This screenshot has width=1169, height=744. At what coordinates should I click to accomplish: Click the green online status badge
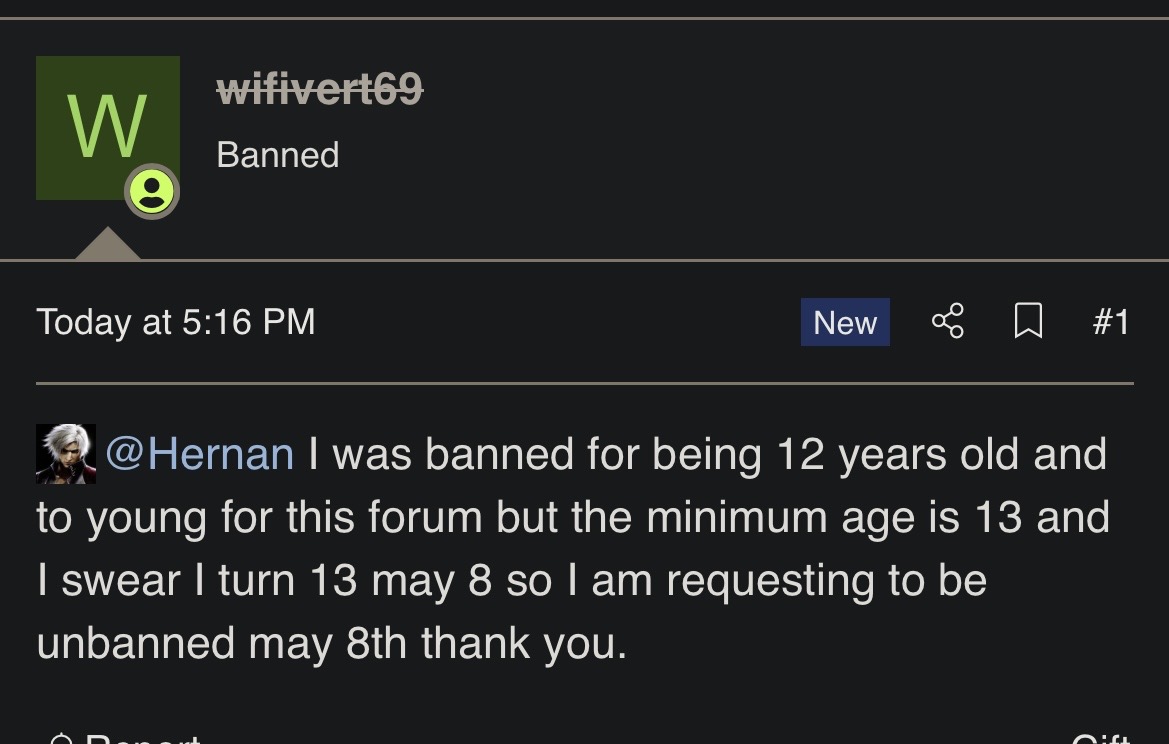[x=152, y=191]
